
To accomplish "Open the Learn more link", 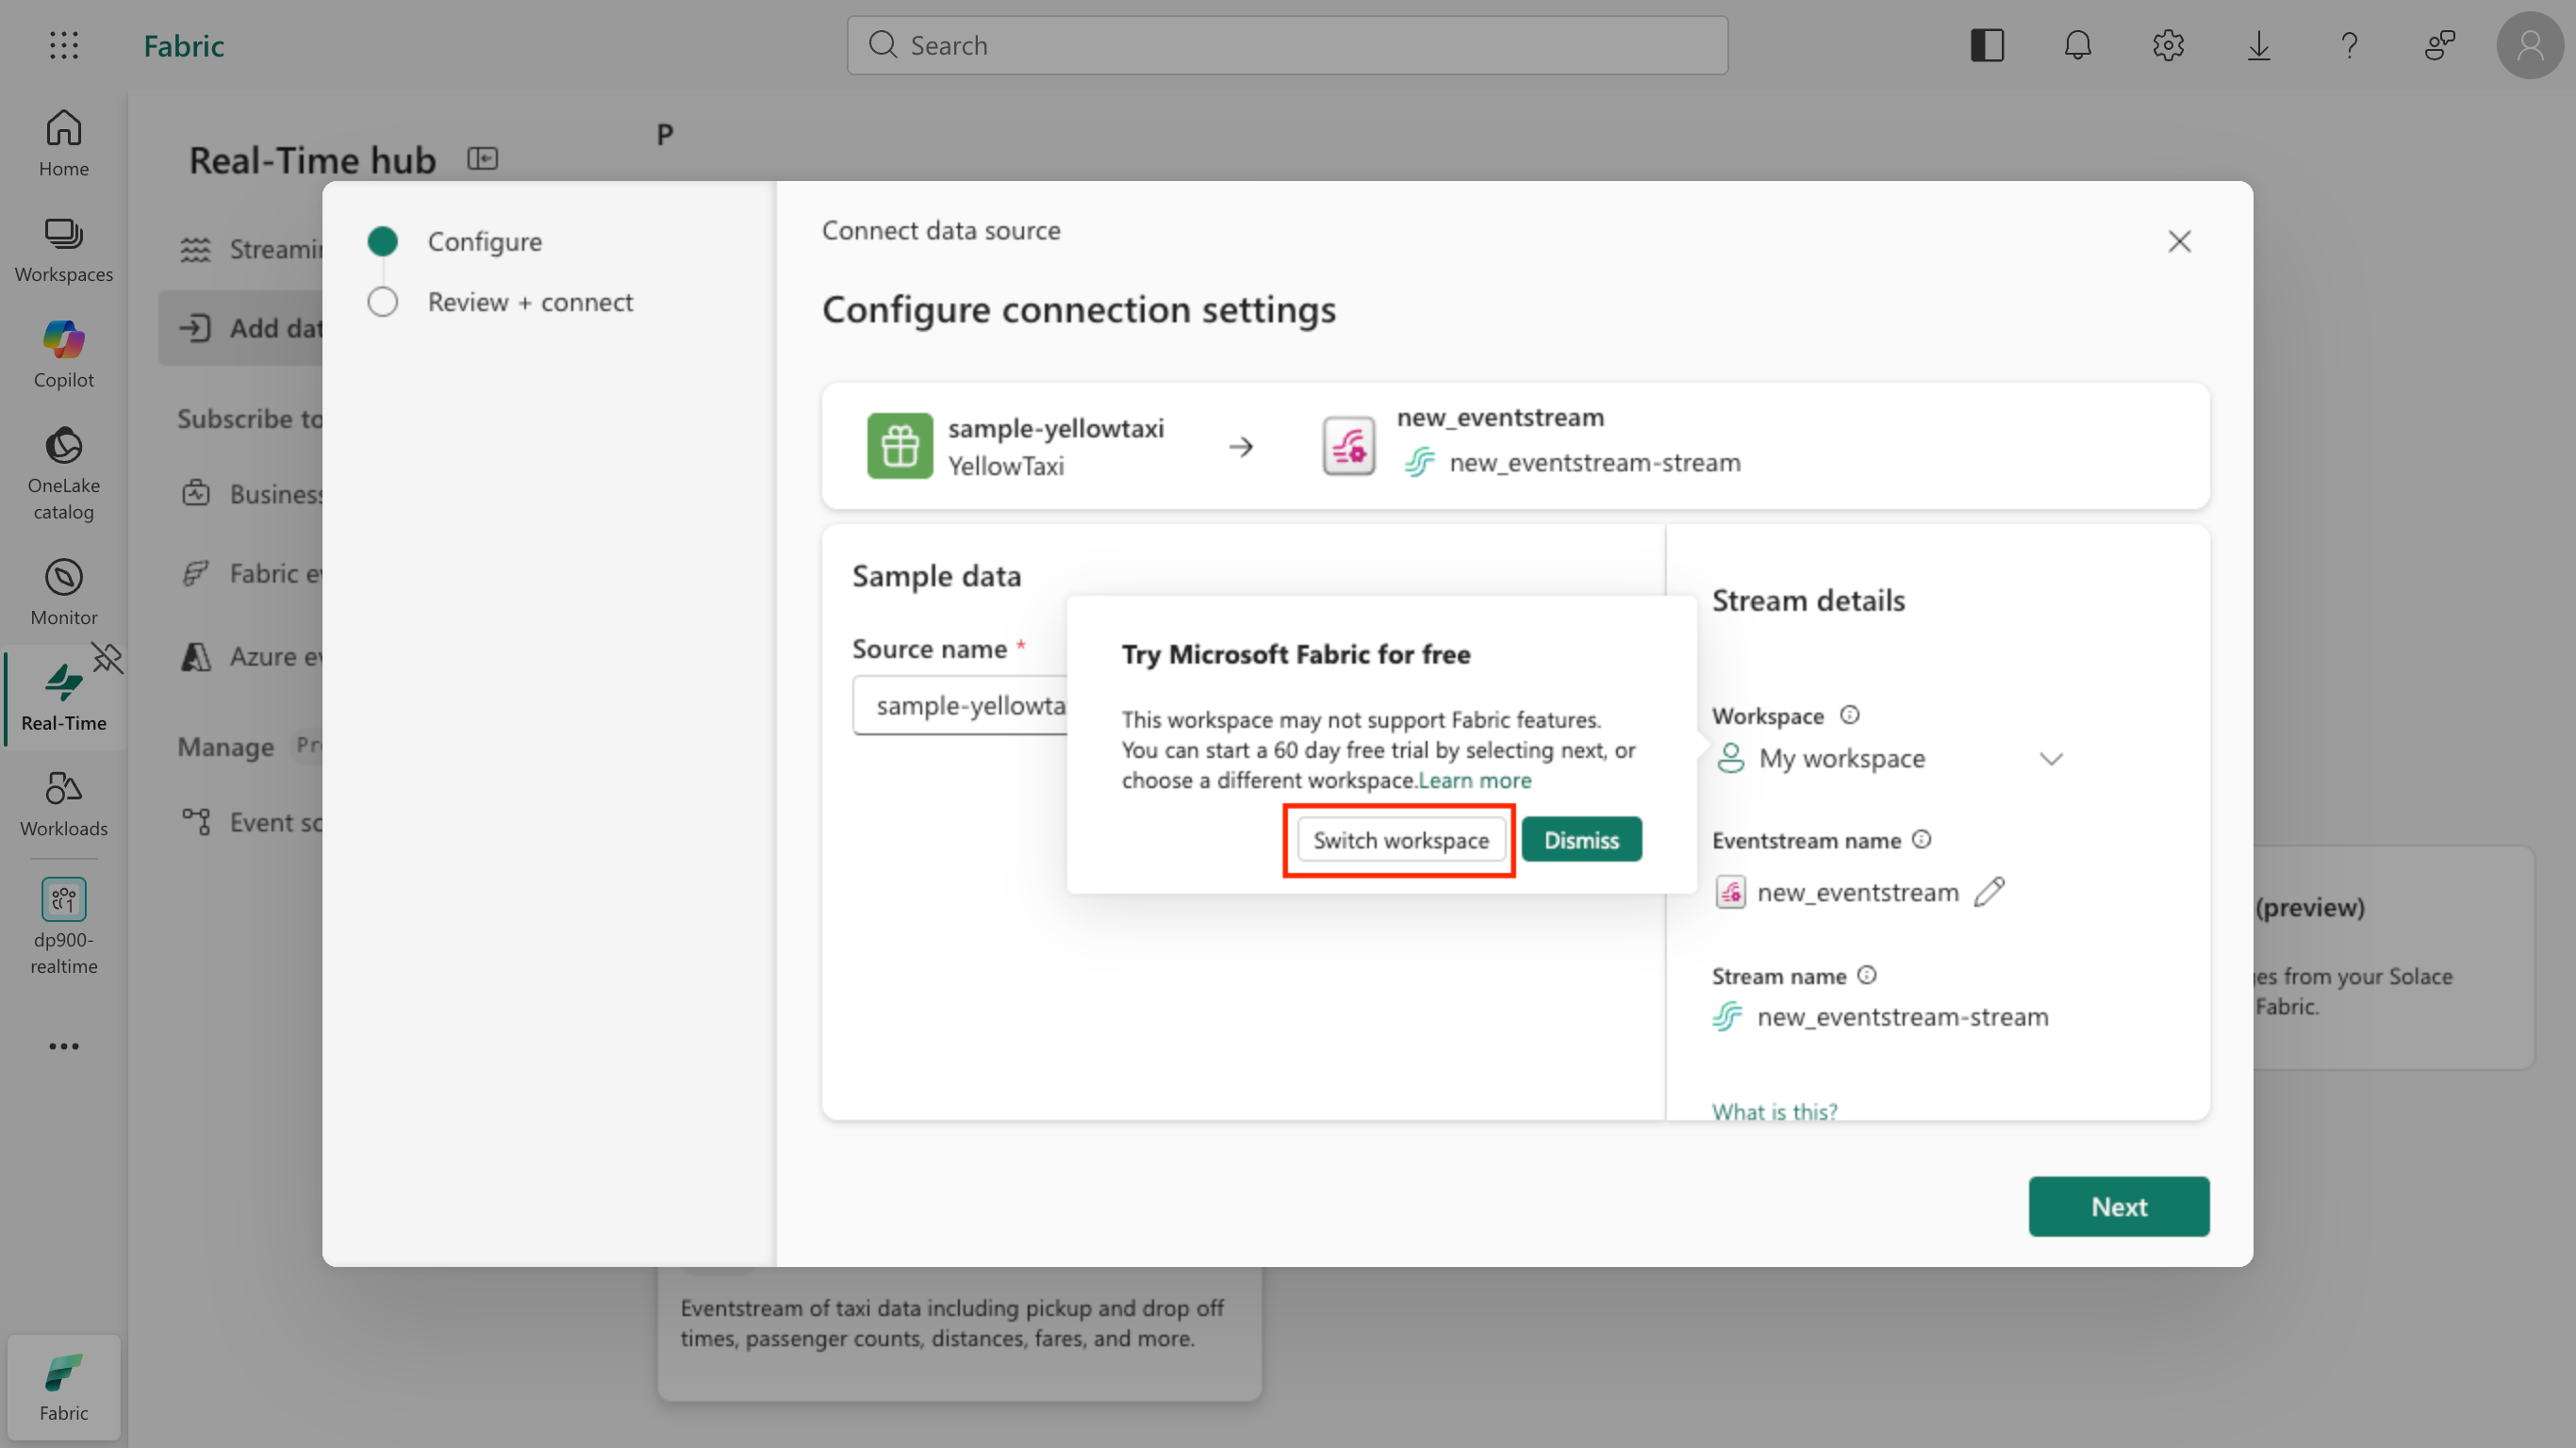I will point(1475,779).
